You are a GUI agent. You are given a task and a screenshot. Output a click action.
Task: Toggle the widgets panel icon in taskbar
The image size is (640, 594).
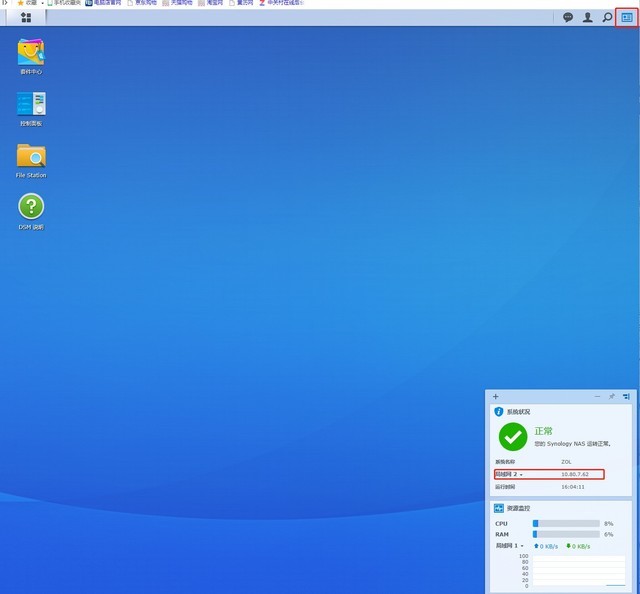click(x=627, y=18)
